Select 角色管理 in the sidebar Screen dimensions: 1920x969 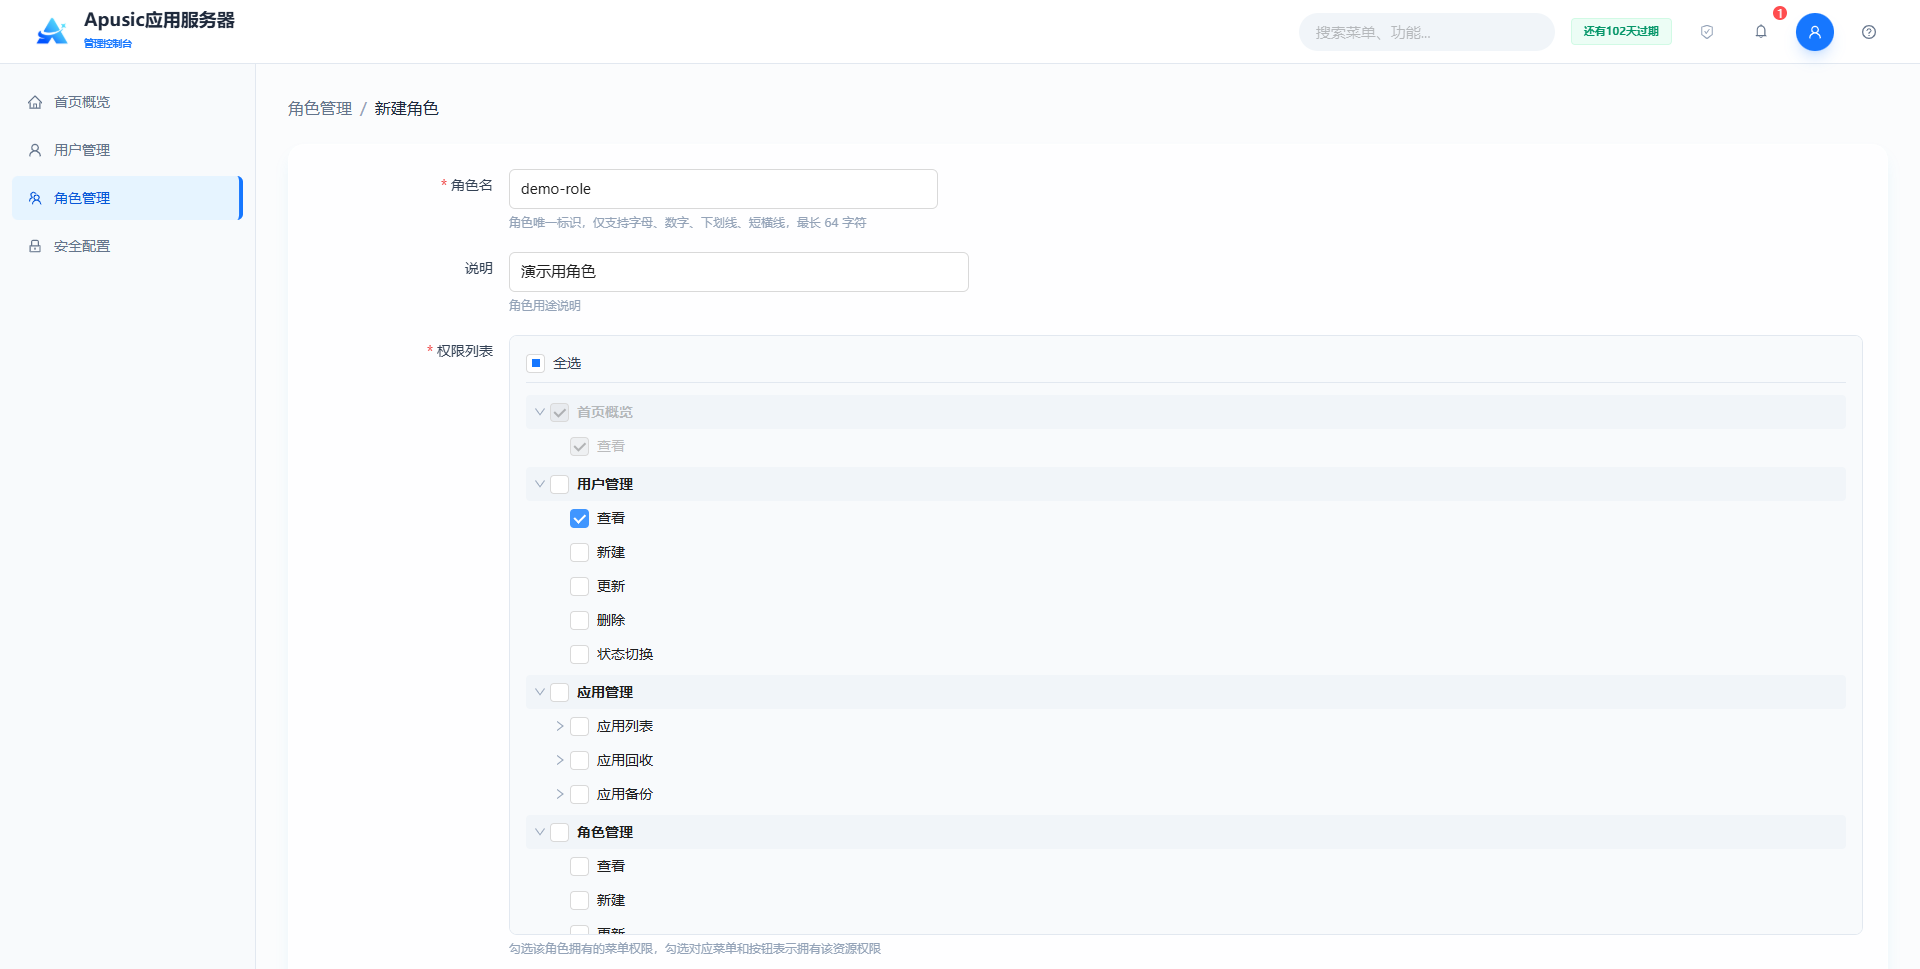click(x=127, y=198)
